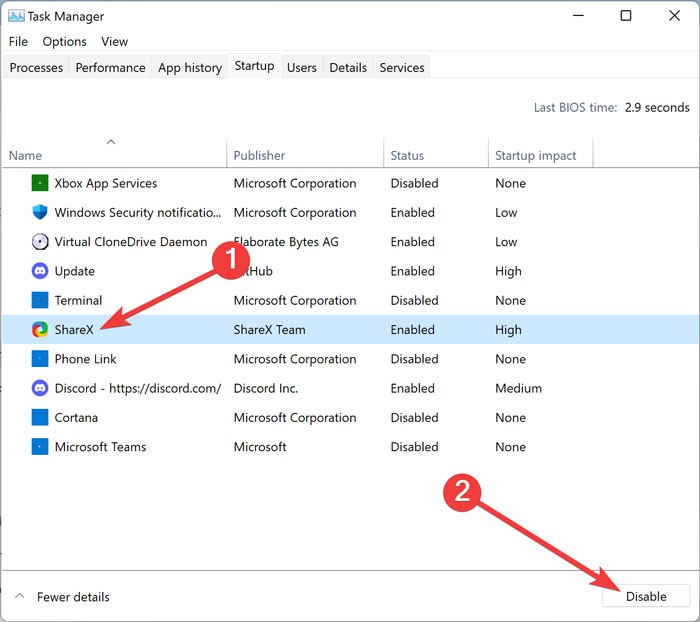Select the Xbox App Services row name
The height and width of the screenshot is (622, 700).
[106, 183]
